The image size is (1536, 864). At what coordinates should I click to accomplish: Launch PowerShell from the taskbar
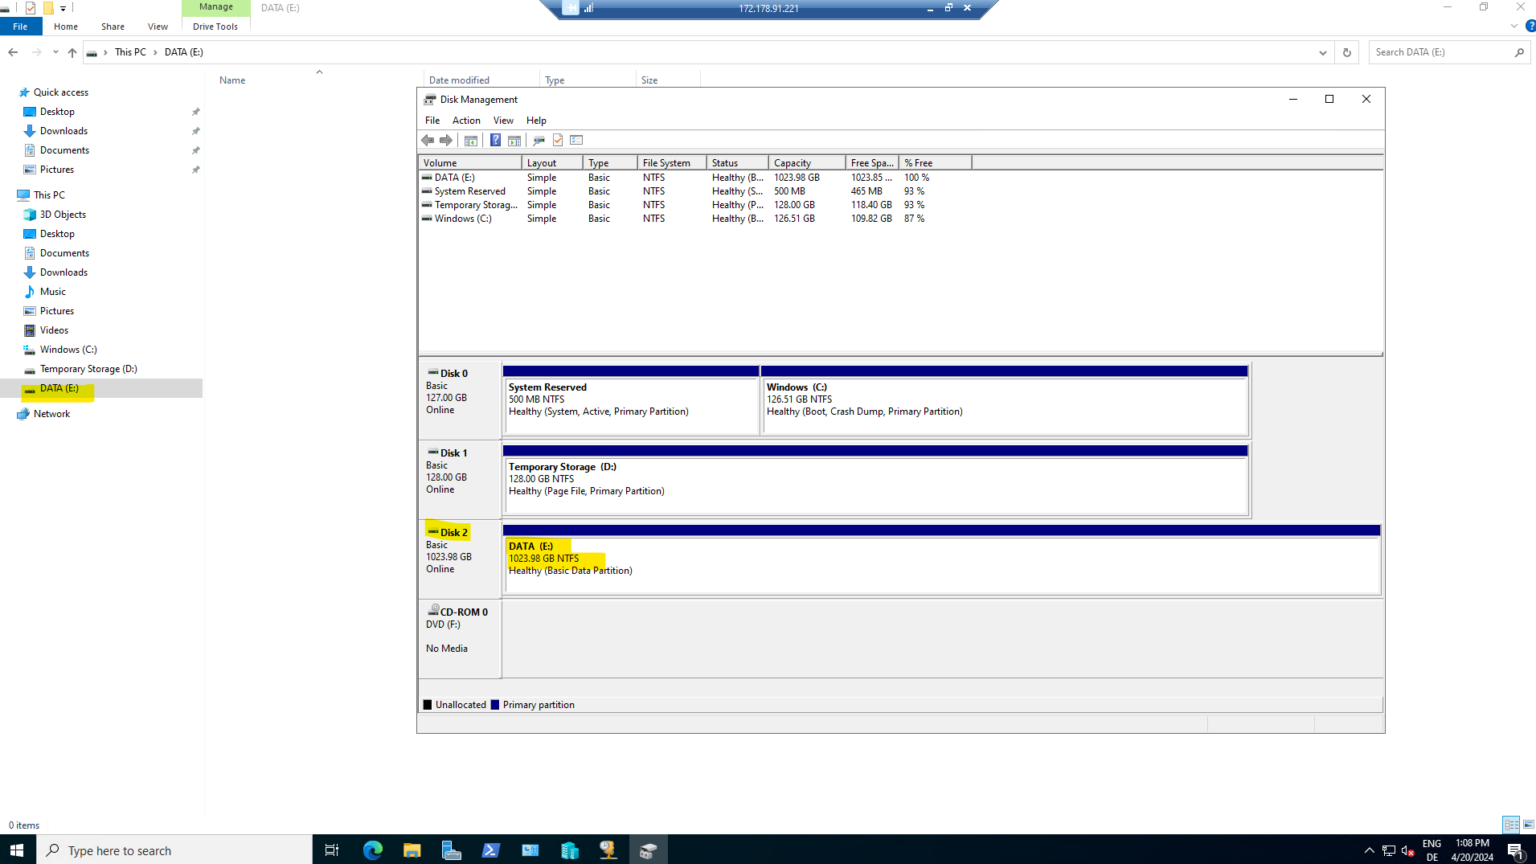(x=491, y=850)
